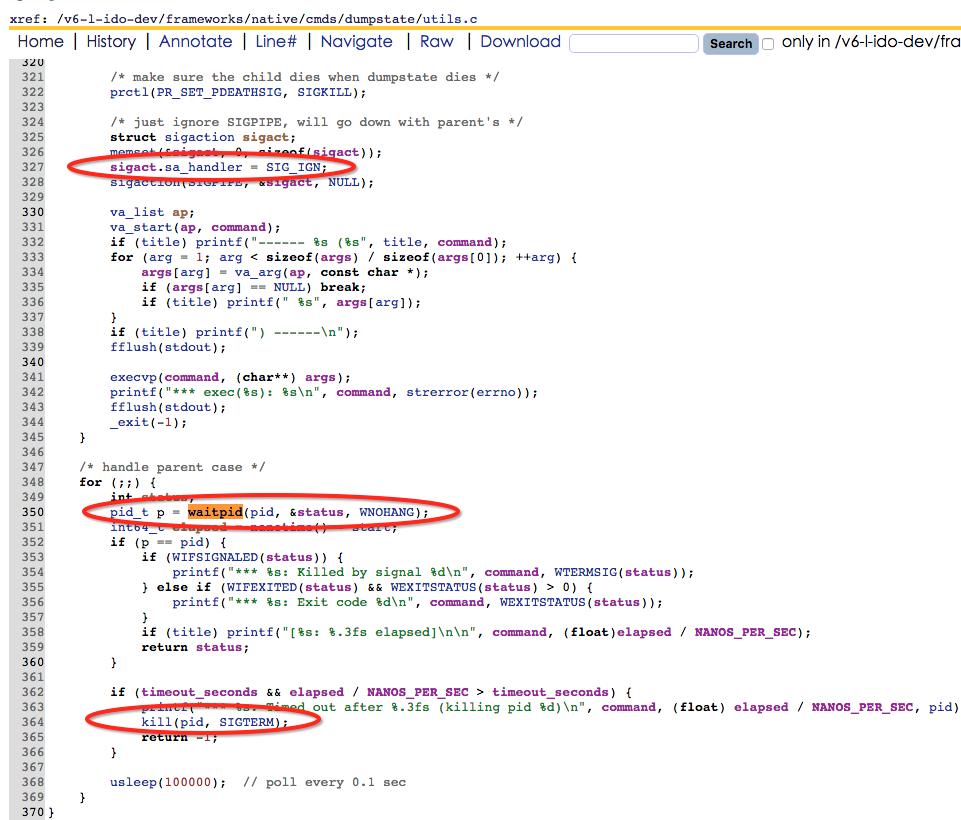View file History from the top menu
961x820 pixels.
110,41
